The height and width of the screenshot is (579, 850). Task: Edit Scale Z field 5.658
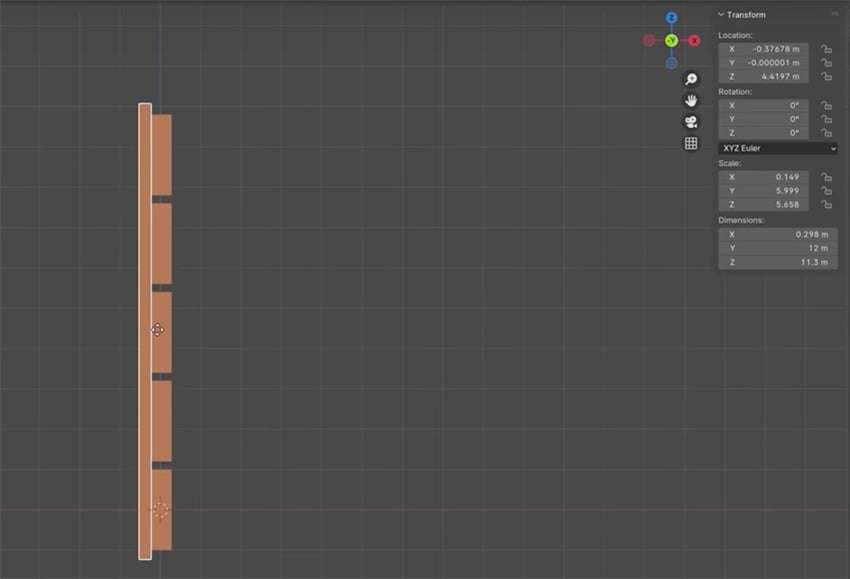pyautogui.click(x=764, y=204)
